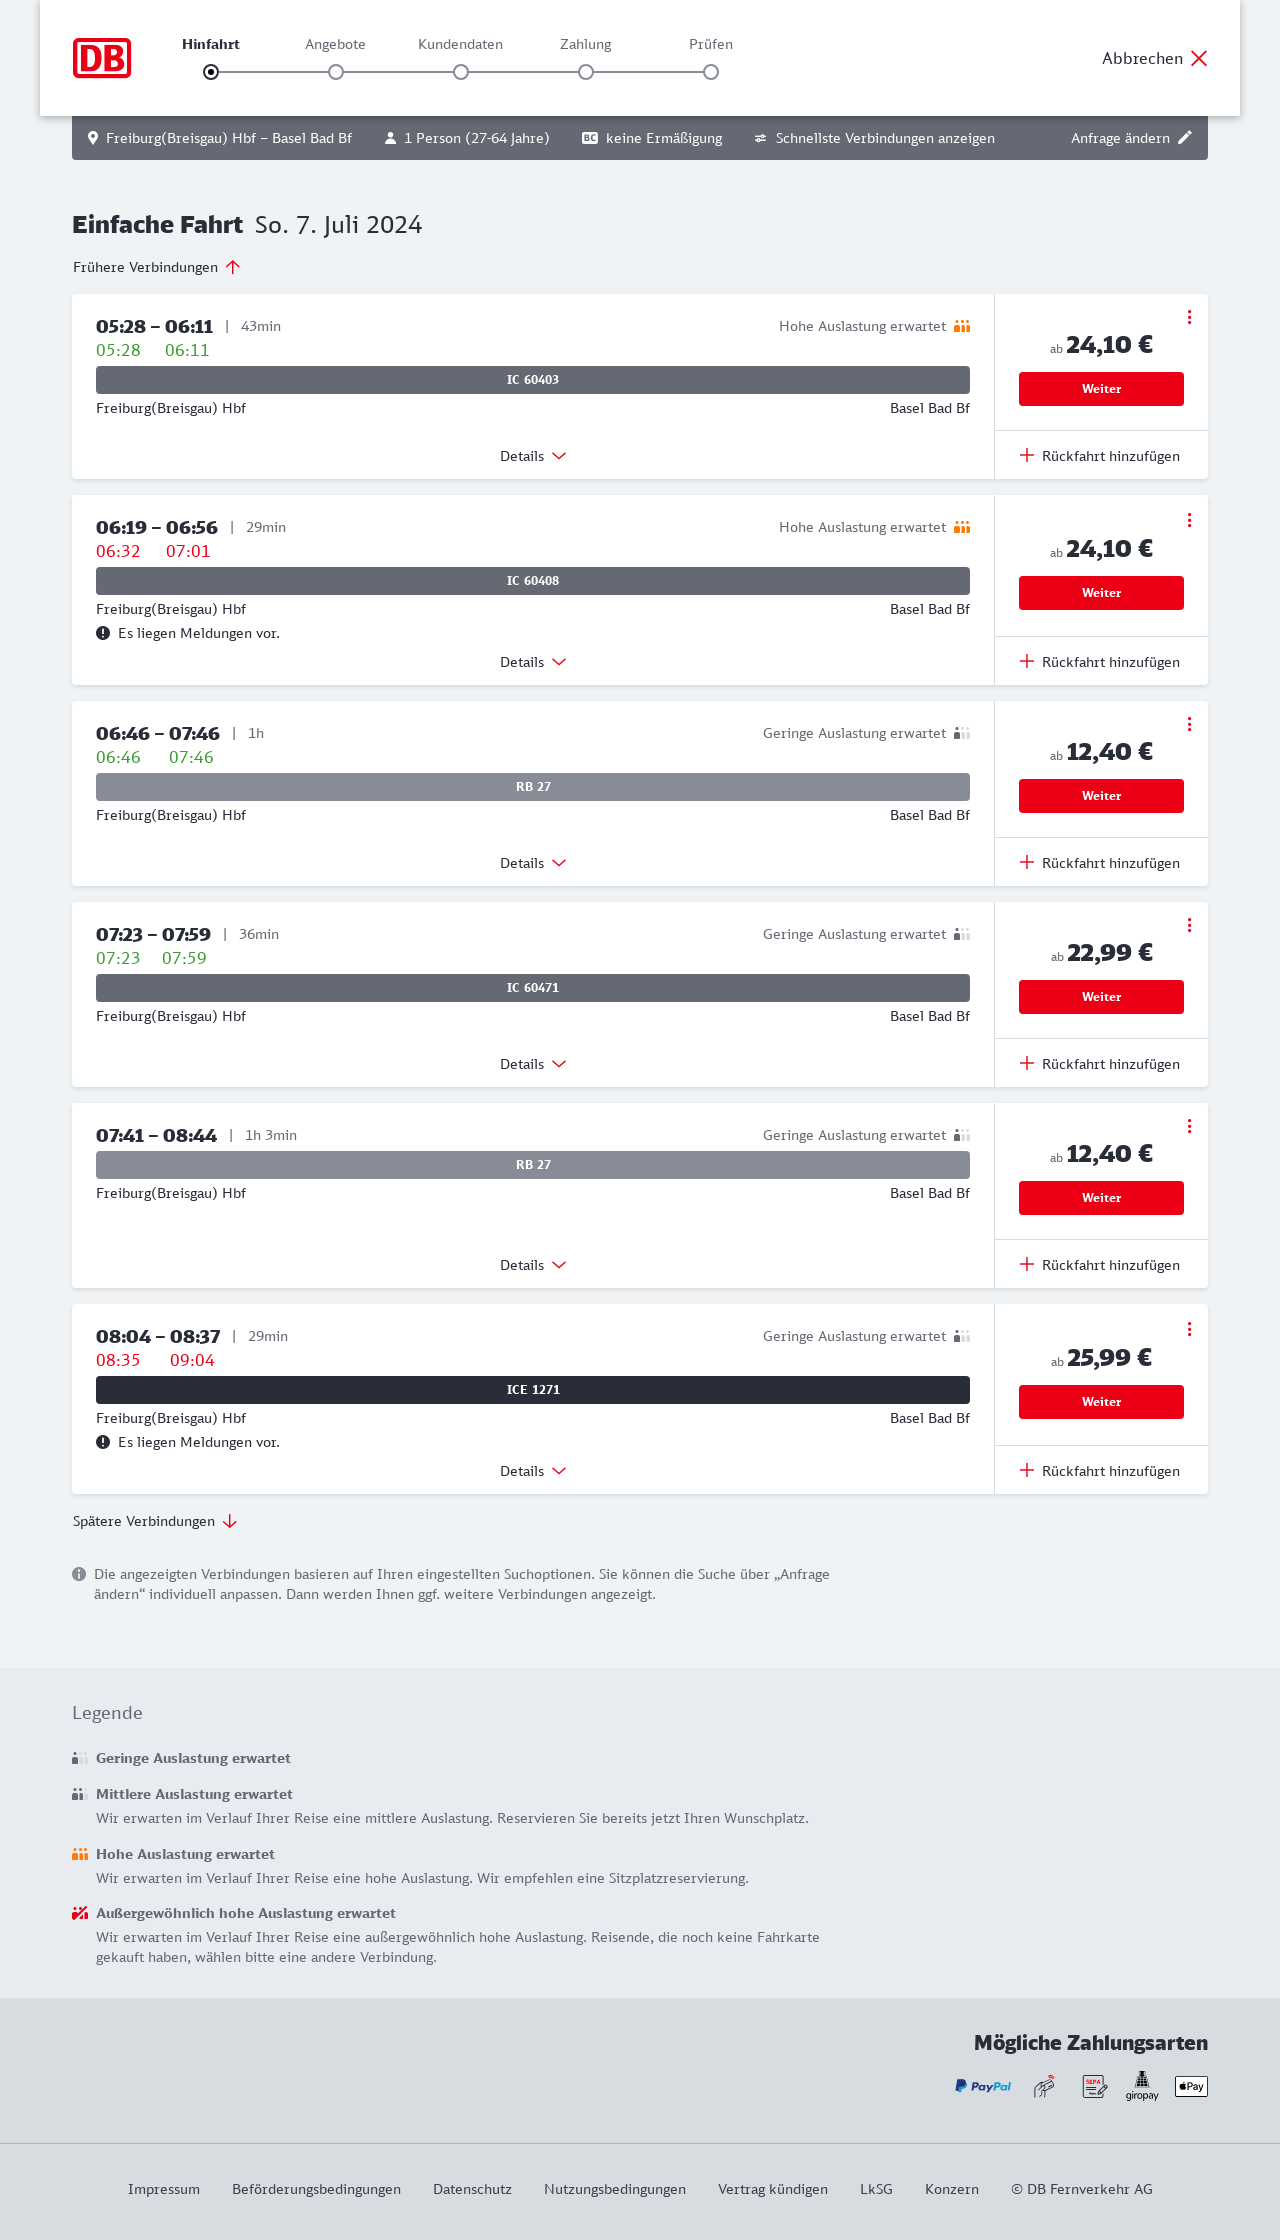Click the giropay payment icon

[x=1142, y=2086]
